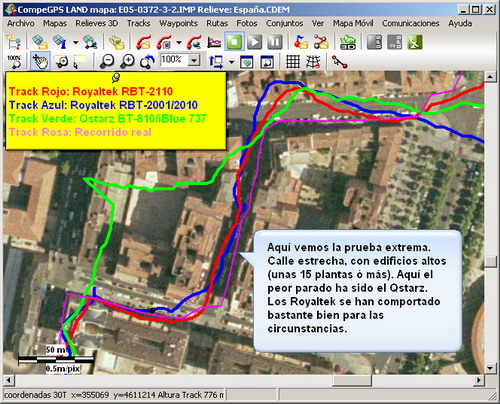The image size is (500, 404).
Task: Click the track graph icon
Action: (x=214, y=42)
